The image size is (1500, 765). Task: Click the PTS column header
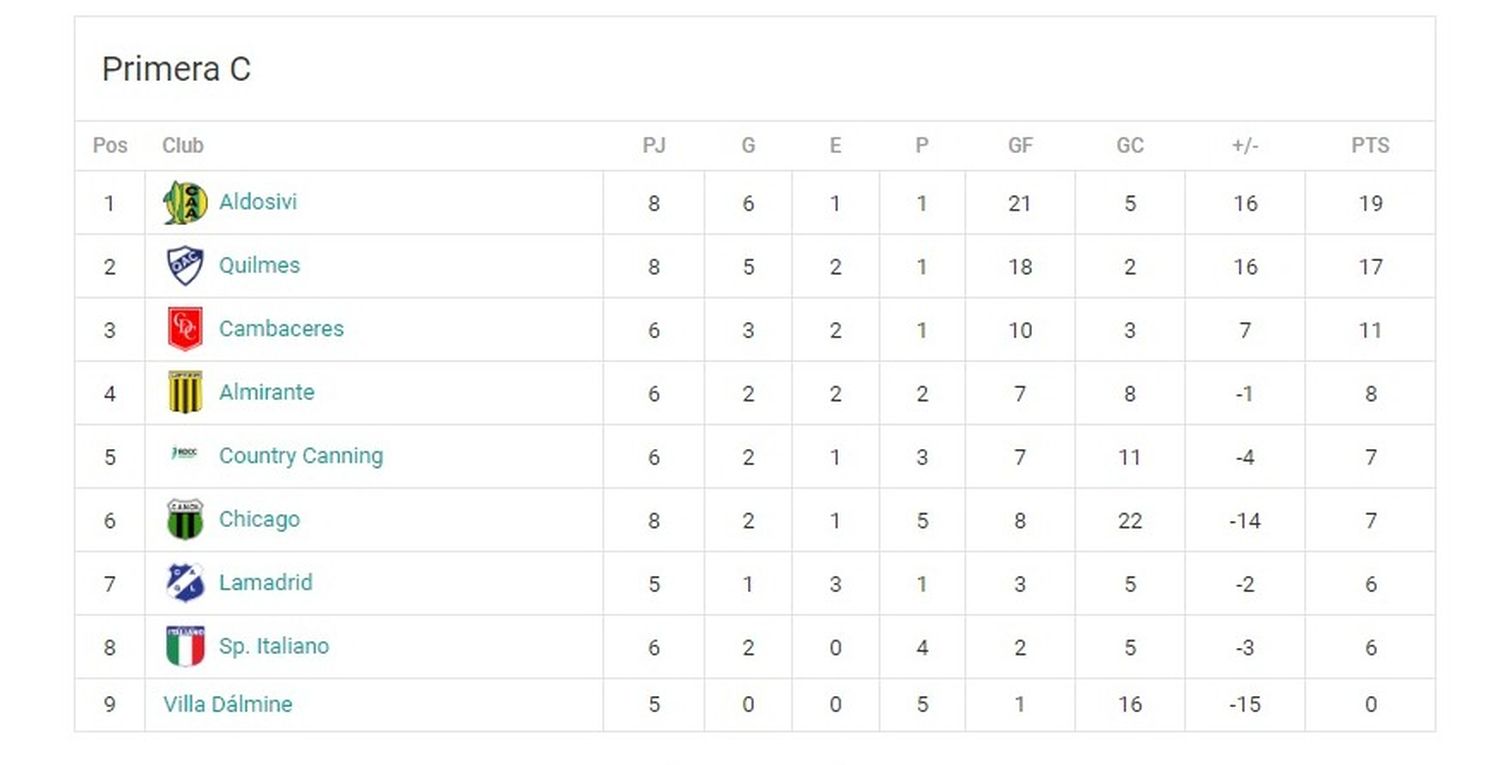click(1370, 146)
